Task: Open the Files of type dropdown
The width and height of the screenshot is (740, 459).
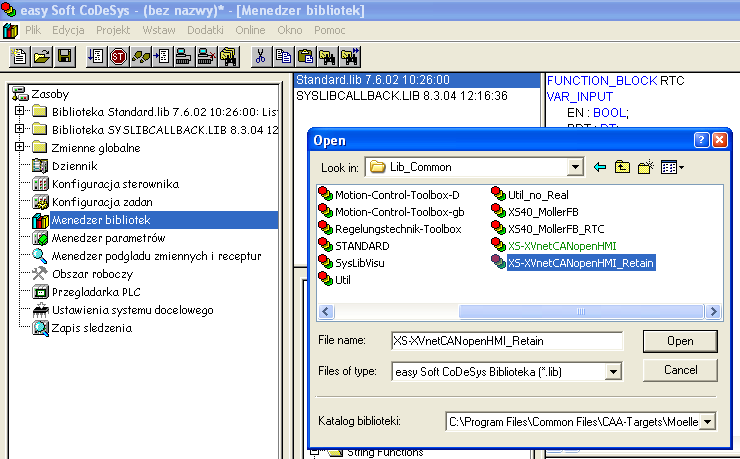Action: pos(613,372)
